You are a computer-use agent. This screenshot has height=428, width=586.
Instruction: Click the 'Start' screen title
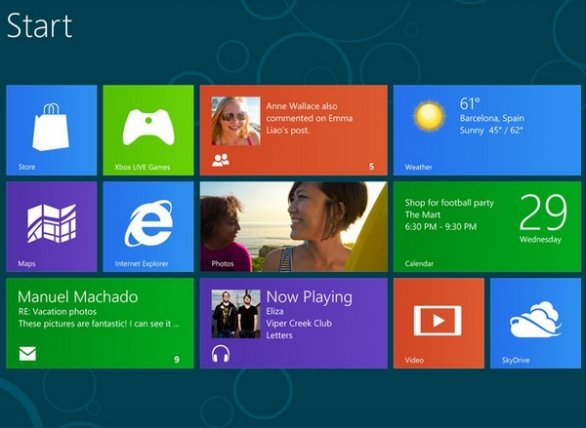(x=39, y=25)
